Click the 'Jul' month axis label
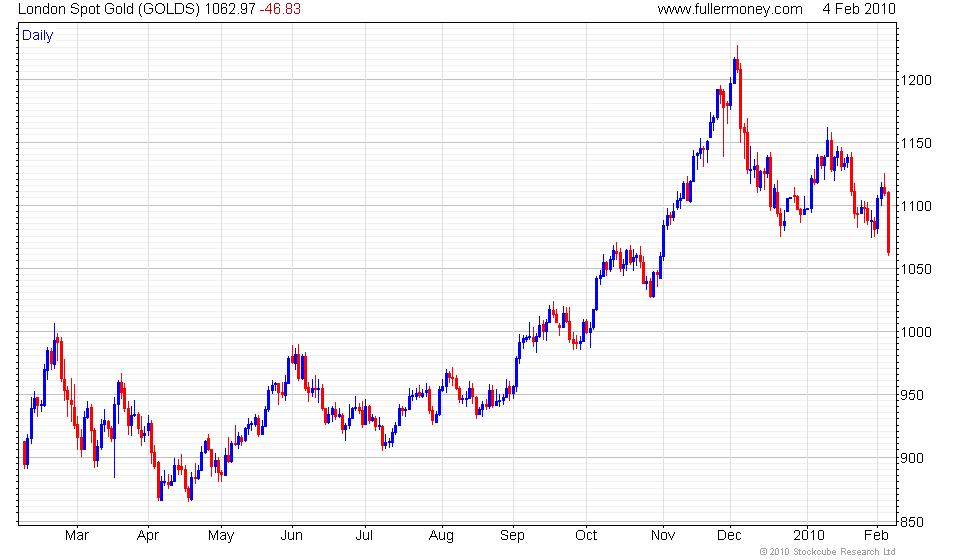 [364, 535]
